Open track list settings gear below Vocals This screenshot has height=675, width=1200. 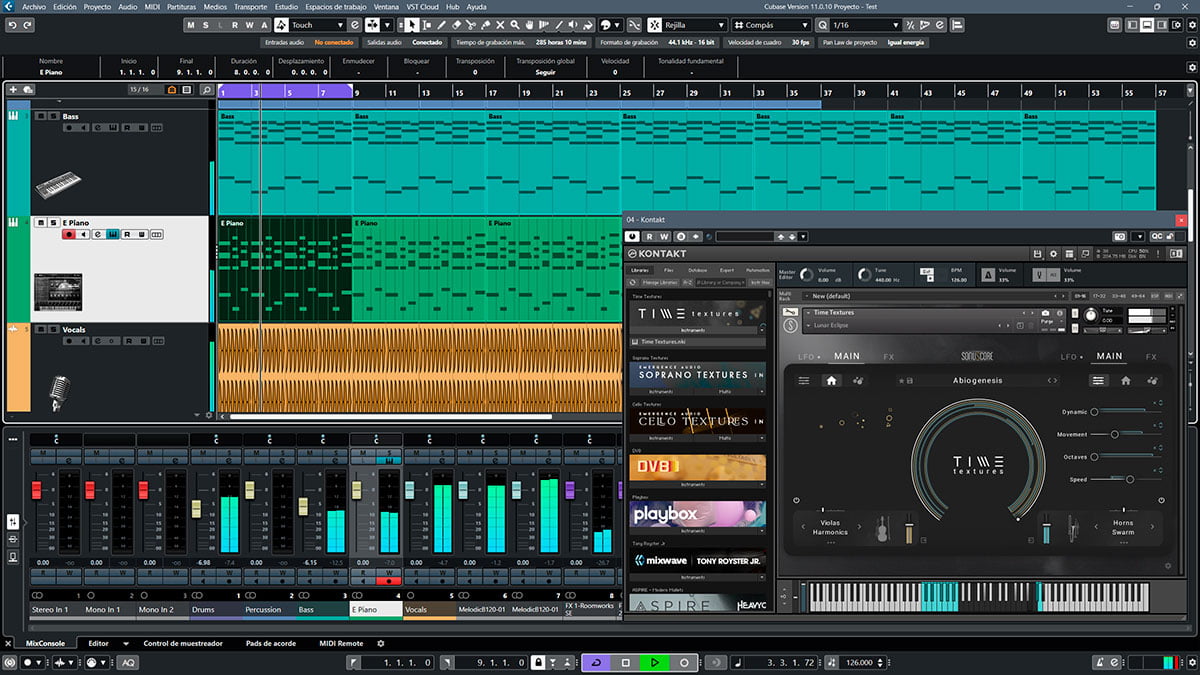(x=209, y=415)
